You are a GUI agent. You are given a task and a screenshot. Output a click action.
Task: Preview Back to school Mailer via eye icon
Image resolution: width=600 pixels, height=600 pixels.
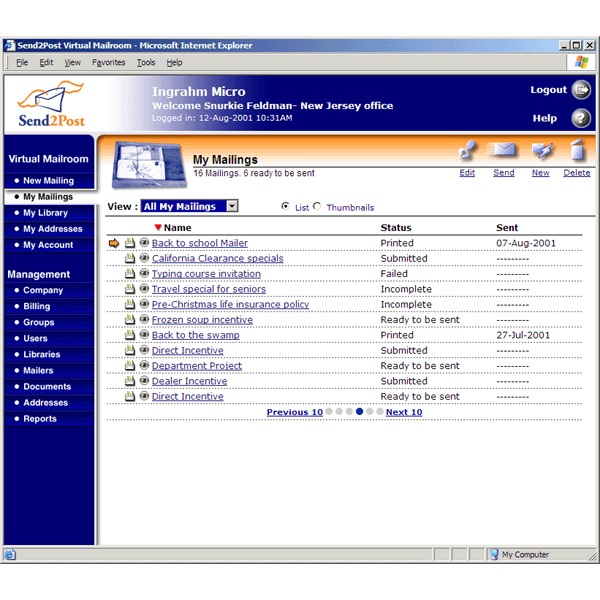tap(144, 242)
